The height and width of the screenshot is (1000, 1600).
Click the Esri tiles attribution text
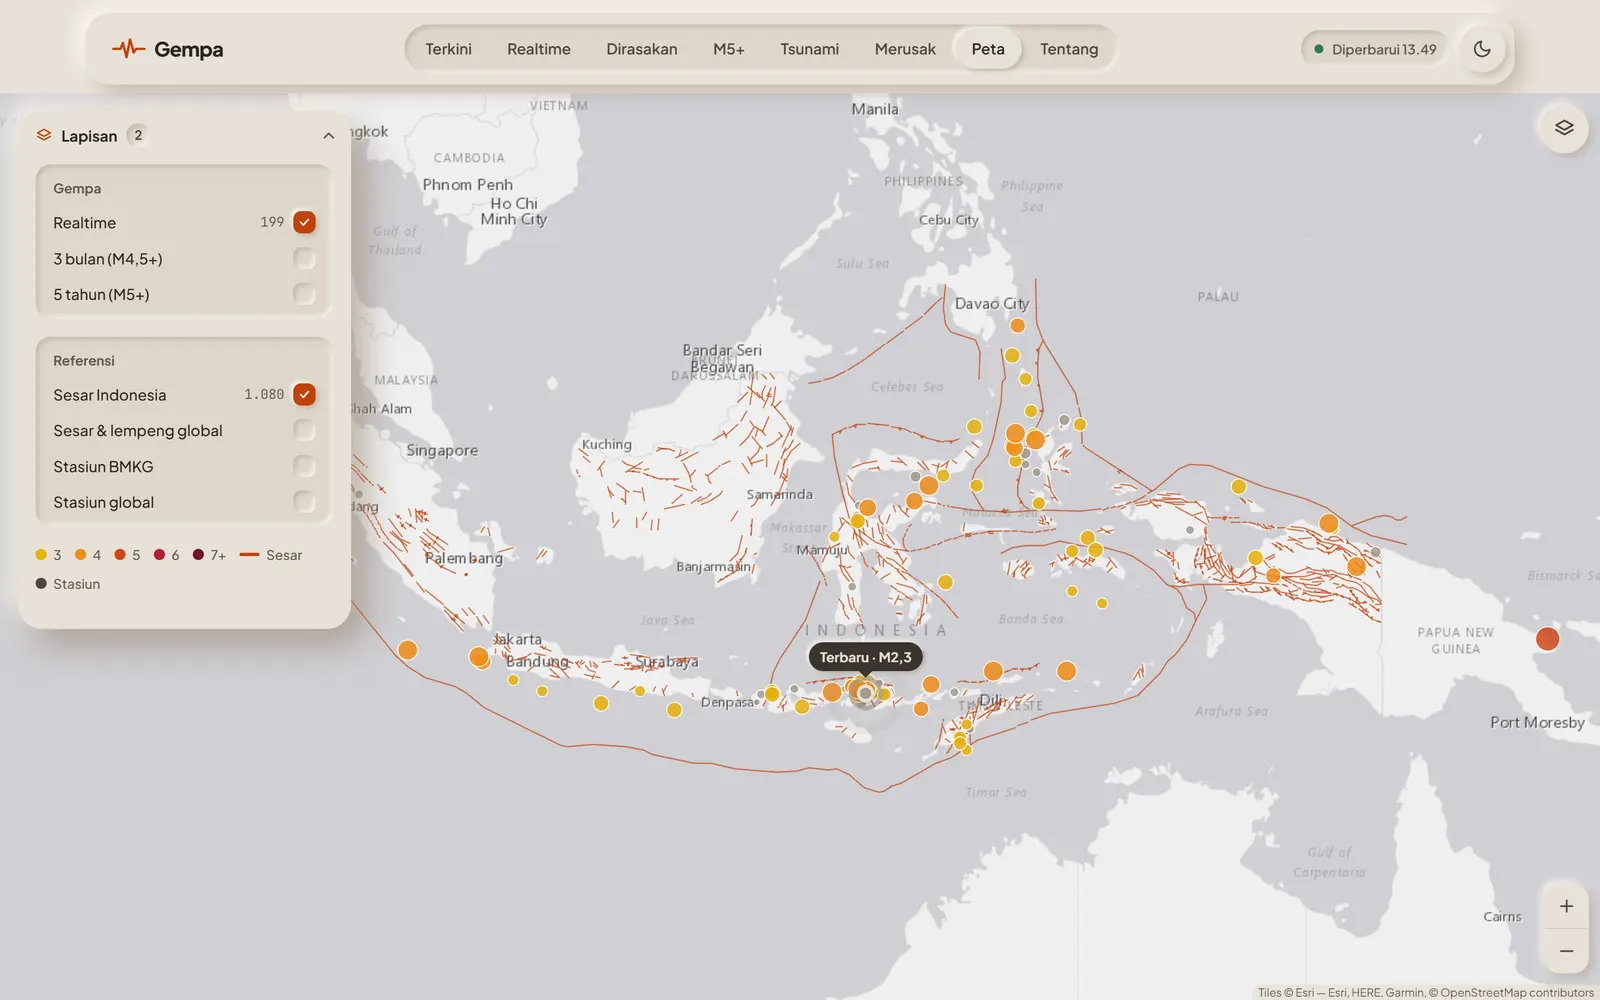1425,992
